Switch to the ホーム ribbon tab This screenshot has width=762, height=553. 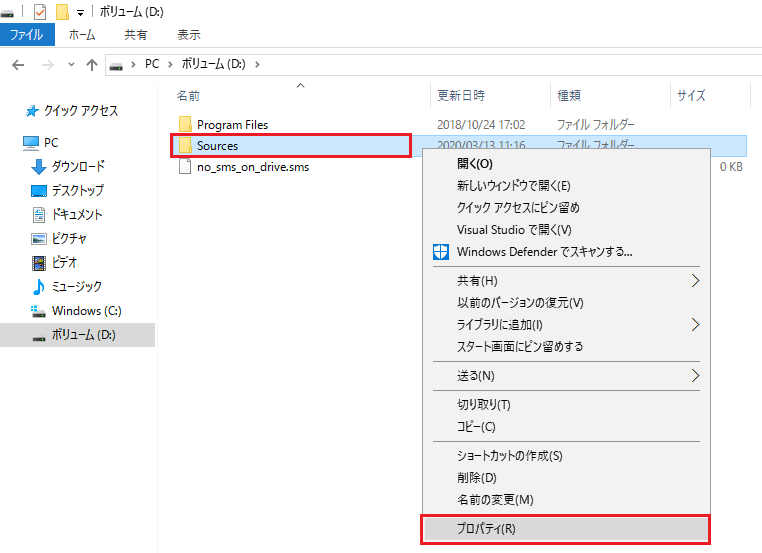82,35
